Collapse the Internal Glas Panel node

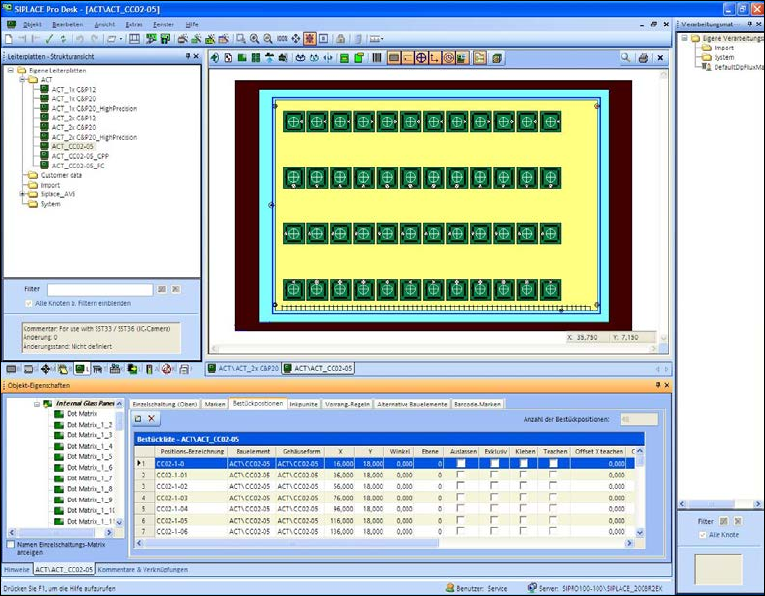(x=37, y=404)
